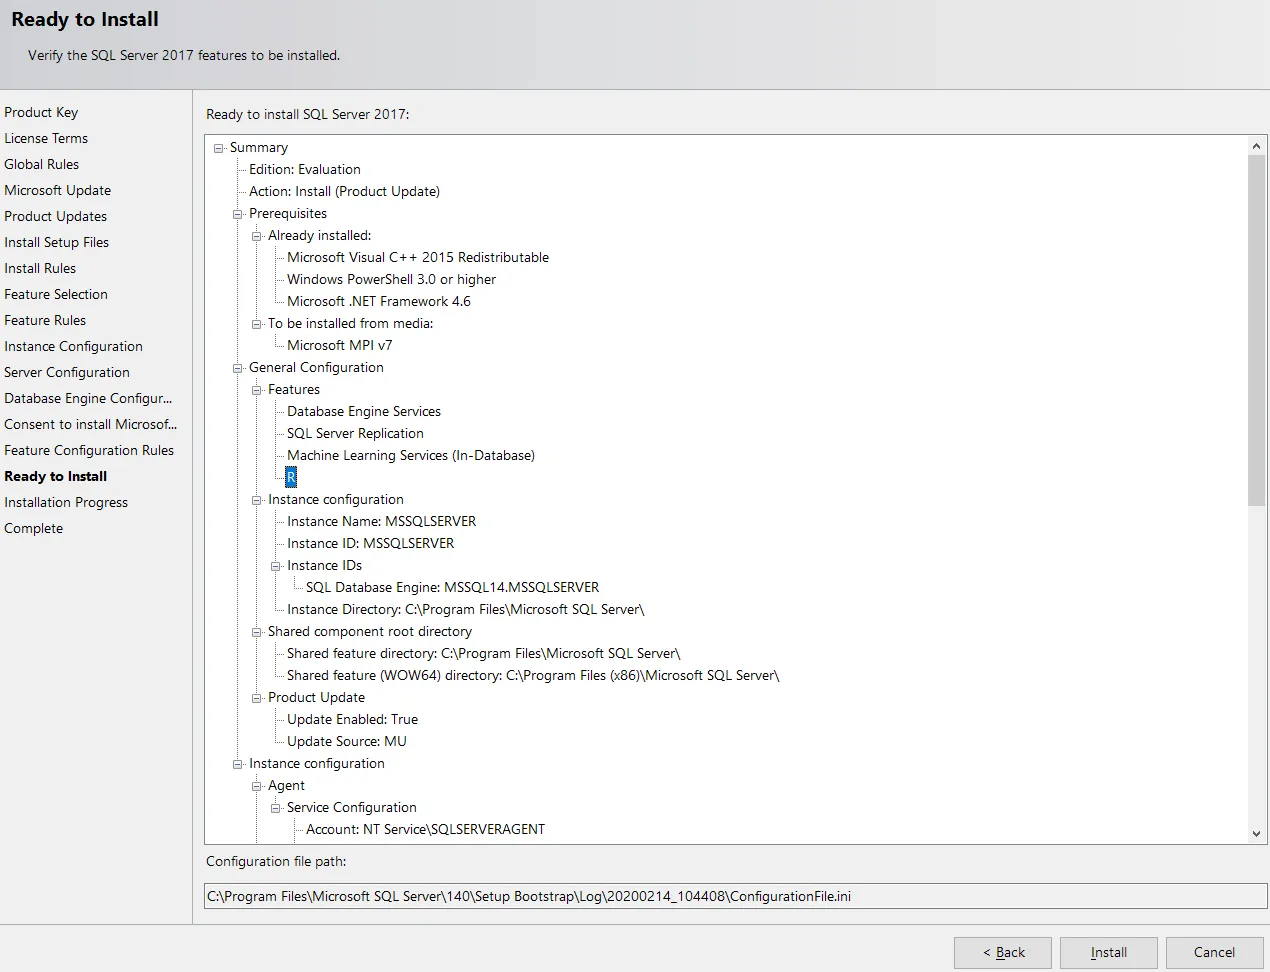Select Instance ID: MSSQLSERVER item
The image size is (1270, 972).
(371, 543)
